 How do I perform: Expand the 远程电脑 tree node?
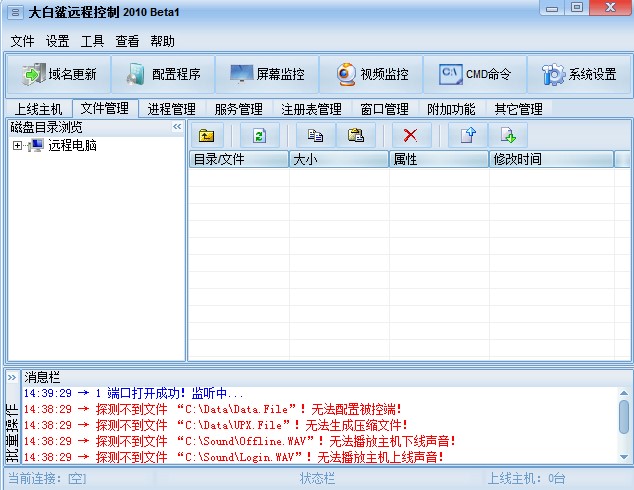17,145
